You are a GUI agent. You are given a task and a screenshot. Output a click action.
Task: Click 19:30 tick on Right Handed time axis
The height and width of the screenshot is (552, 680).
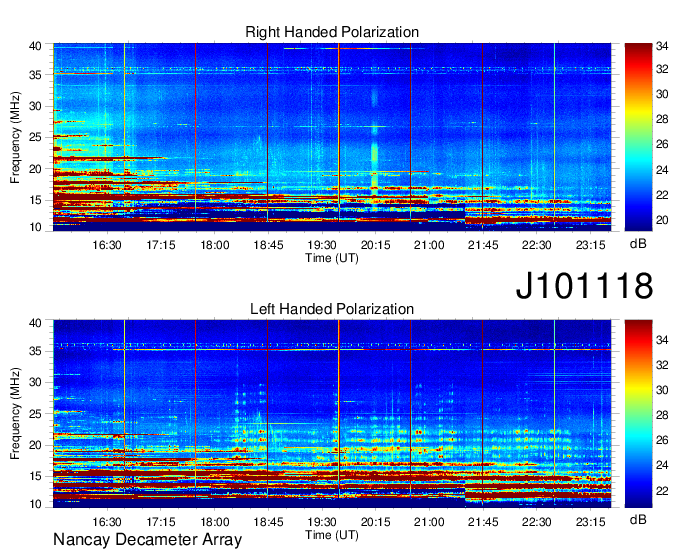coord(322,245)
